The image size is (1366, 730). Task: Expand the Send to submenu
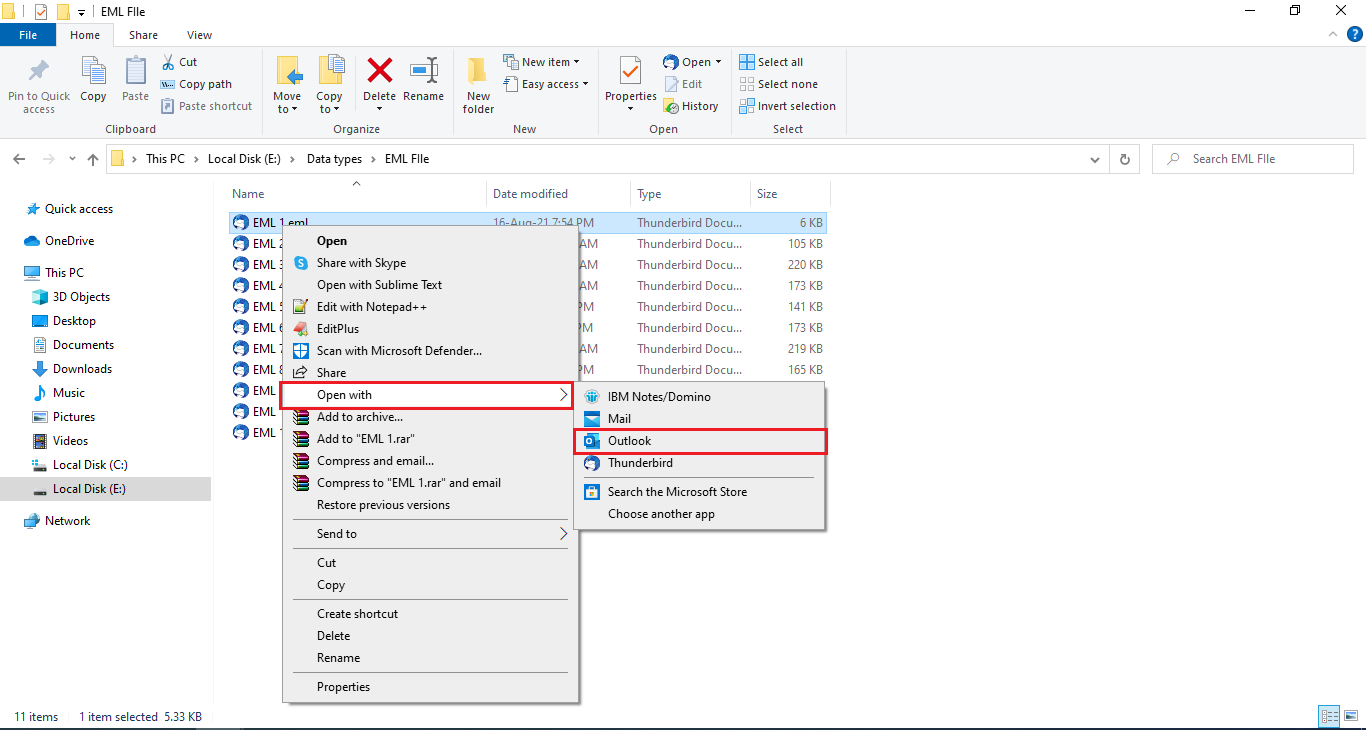click(431, 534)
